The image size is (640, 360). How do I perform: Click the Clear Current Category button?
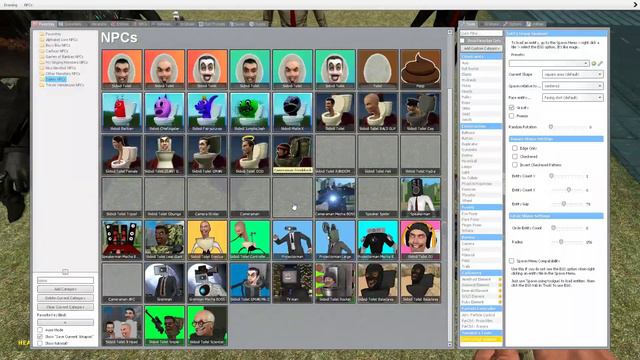65,307
